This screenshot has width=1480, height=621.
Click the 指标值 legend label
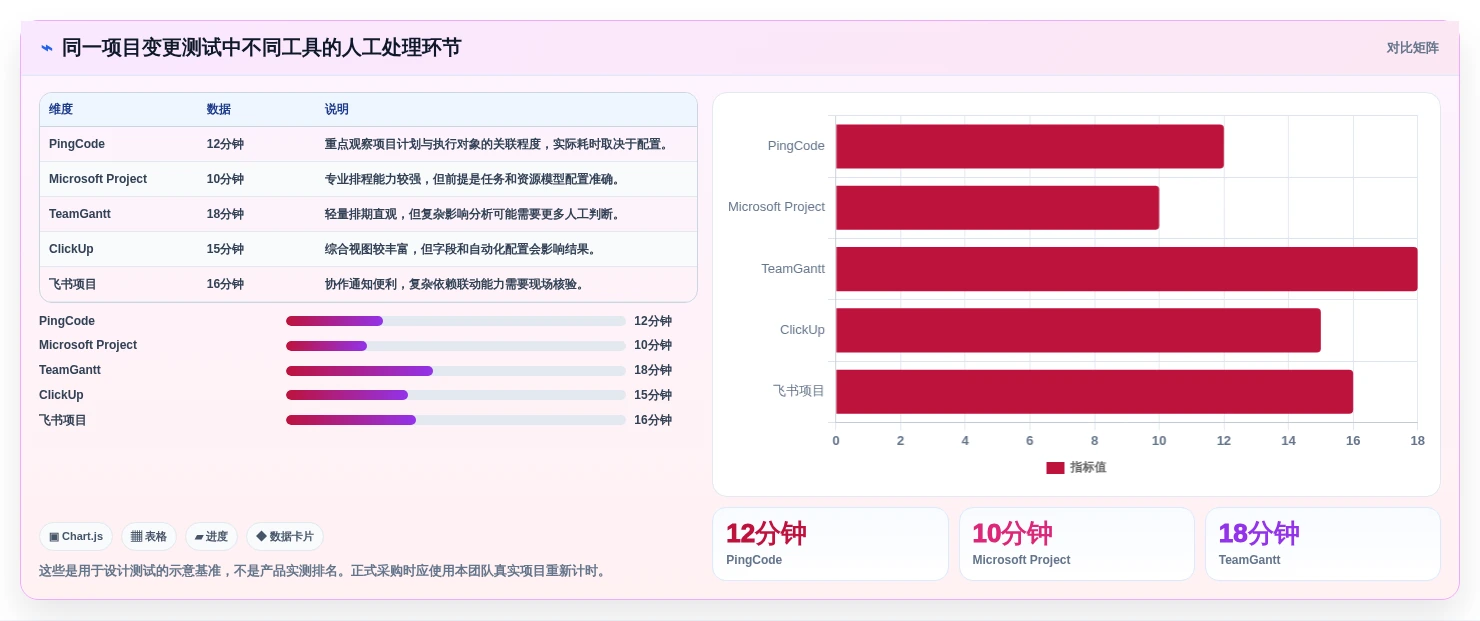tap(1088, 468)
